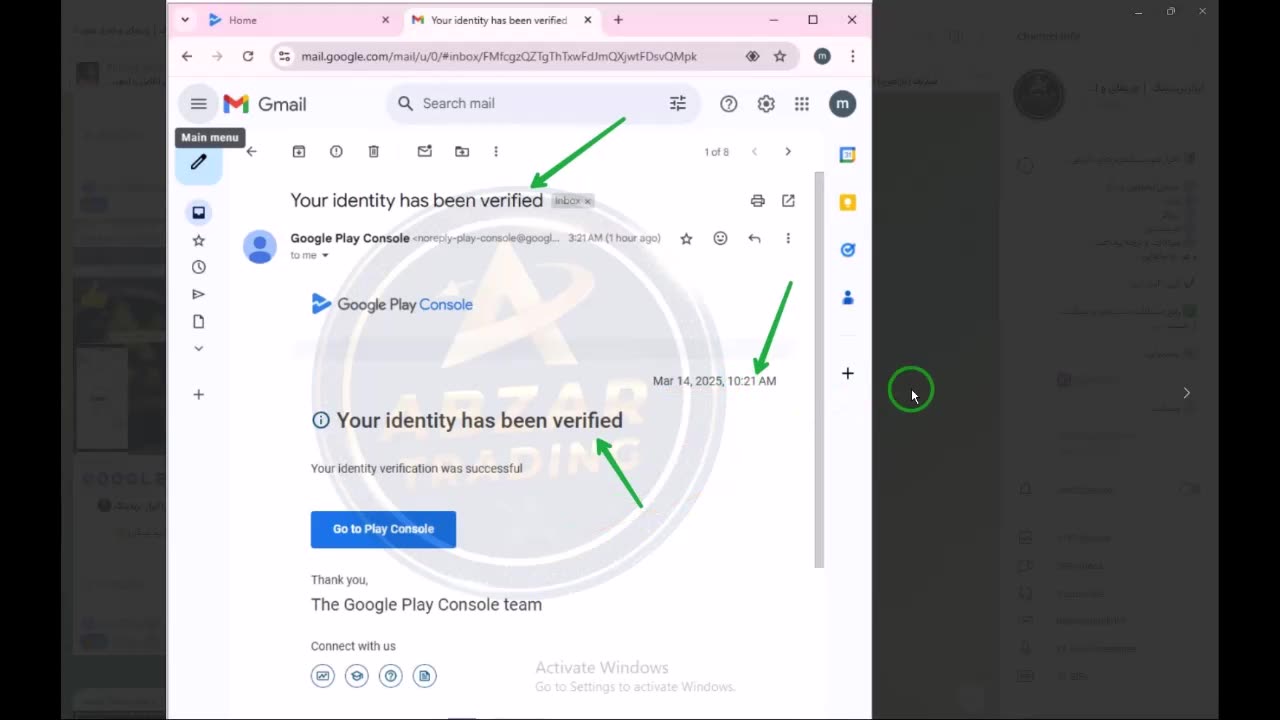The width and height of the screenshot is (1280, 720).
Task: Open Chrome three-dot menu
Action: tap(852, 57)
